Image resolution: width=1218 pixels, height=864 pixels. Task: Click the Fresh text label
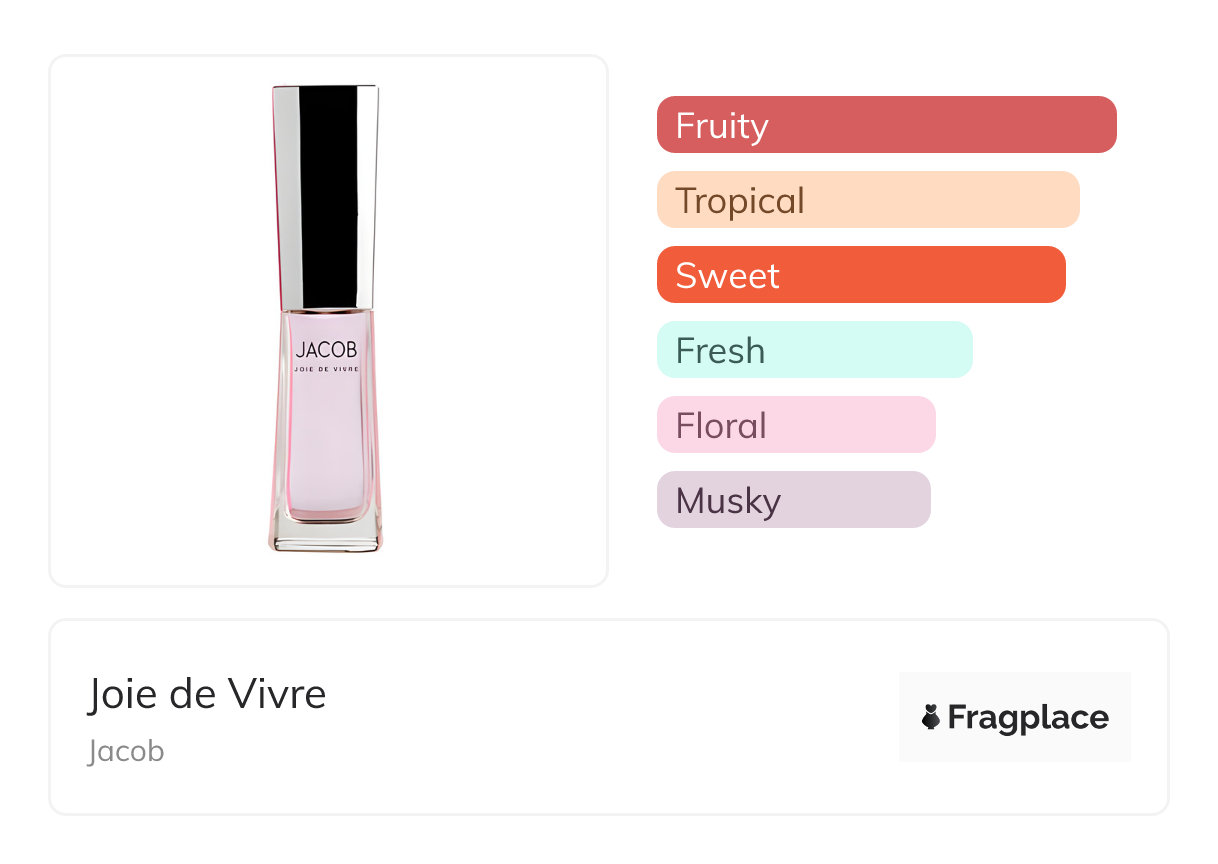point(721,351)
